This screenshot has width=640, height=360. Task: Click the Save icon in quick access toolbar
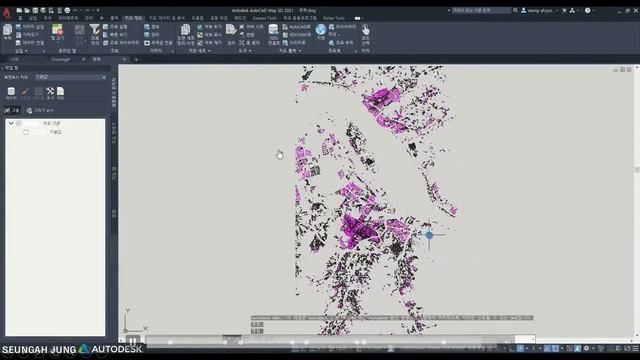click(x=35, y=10)
